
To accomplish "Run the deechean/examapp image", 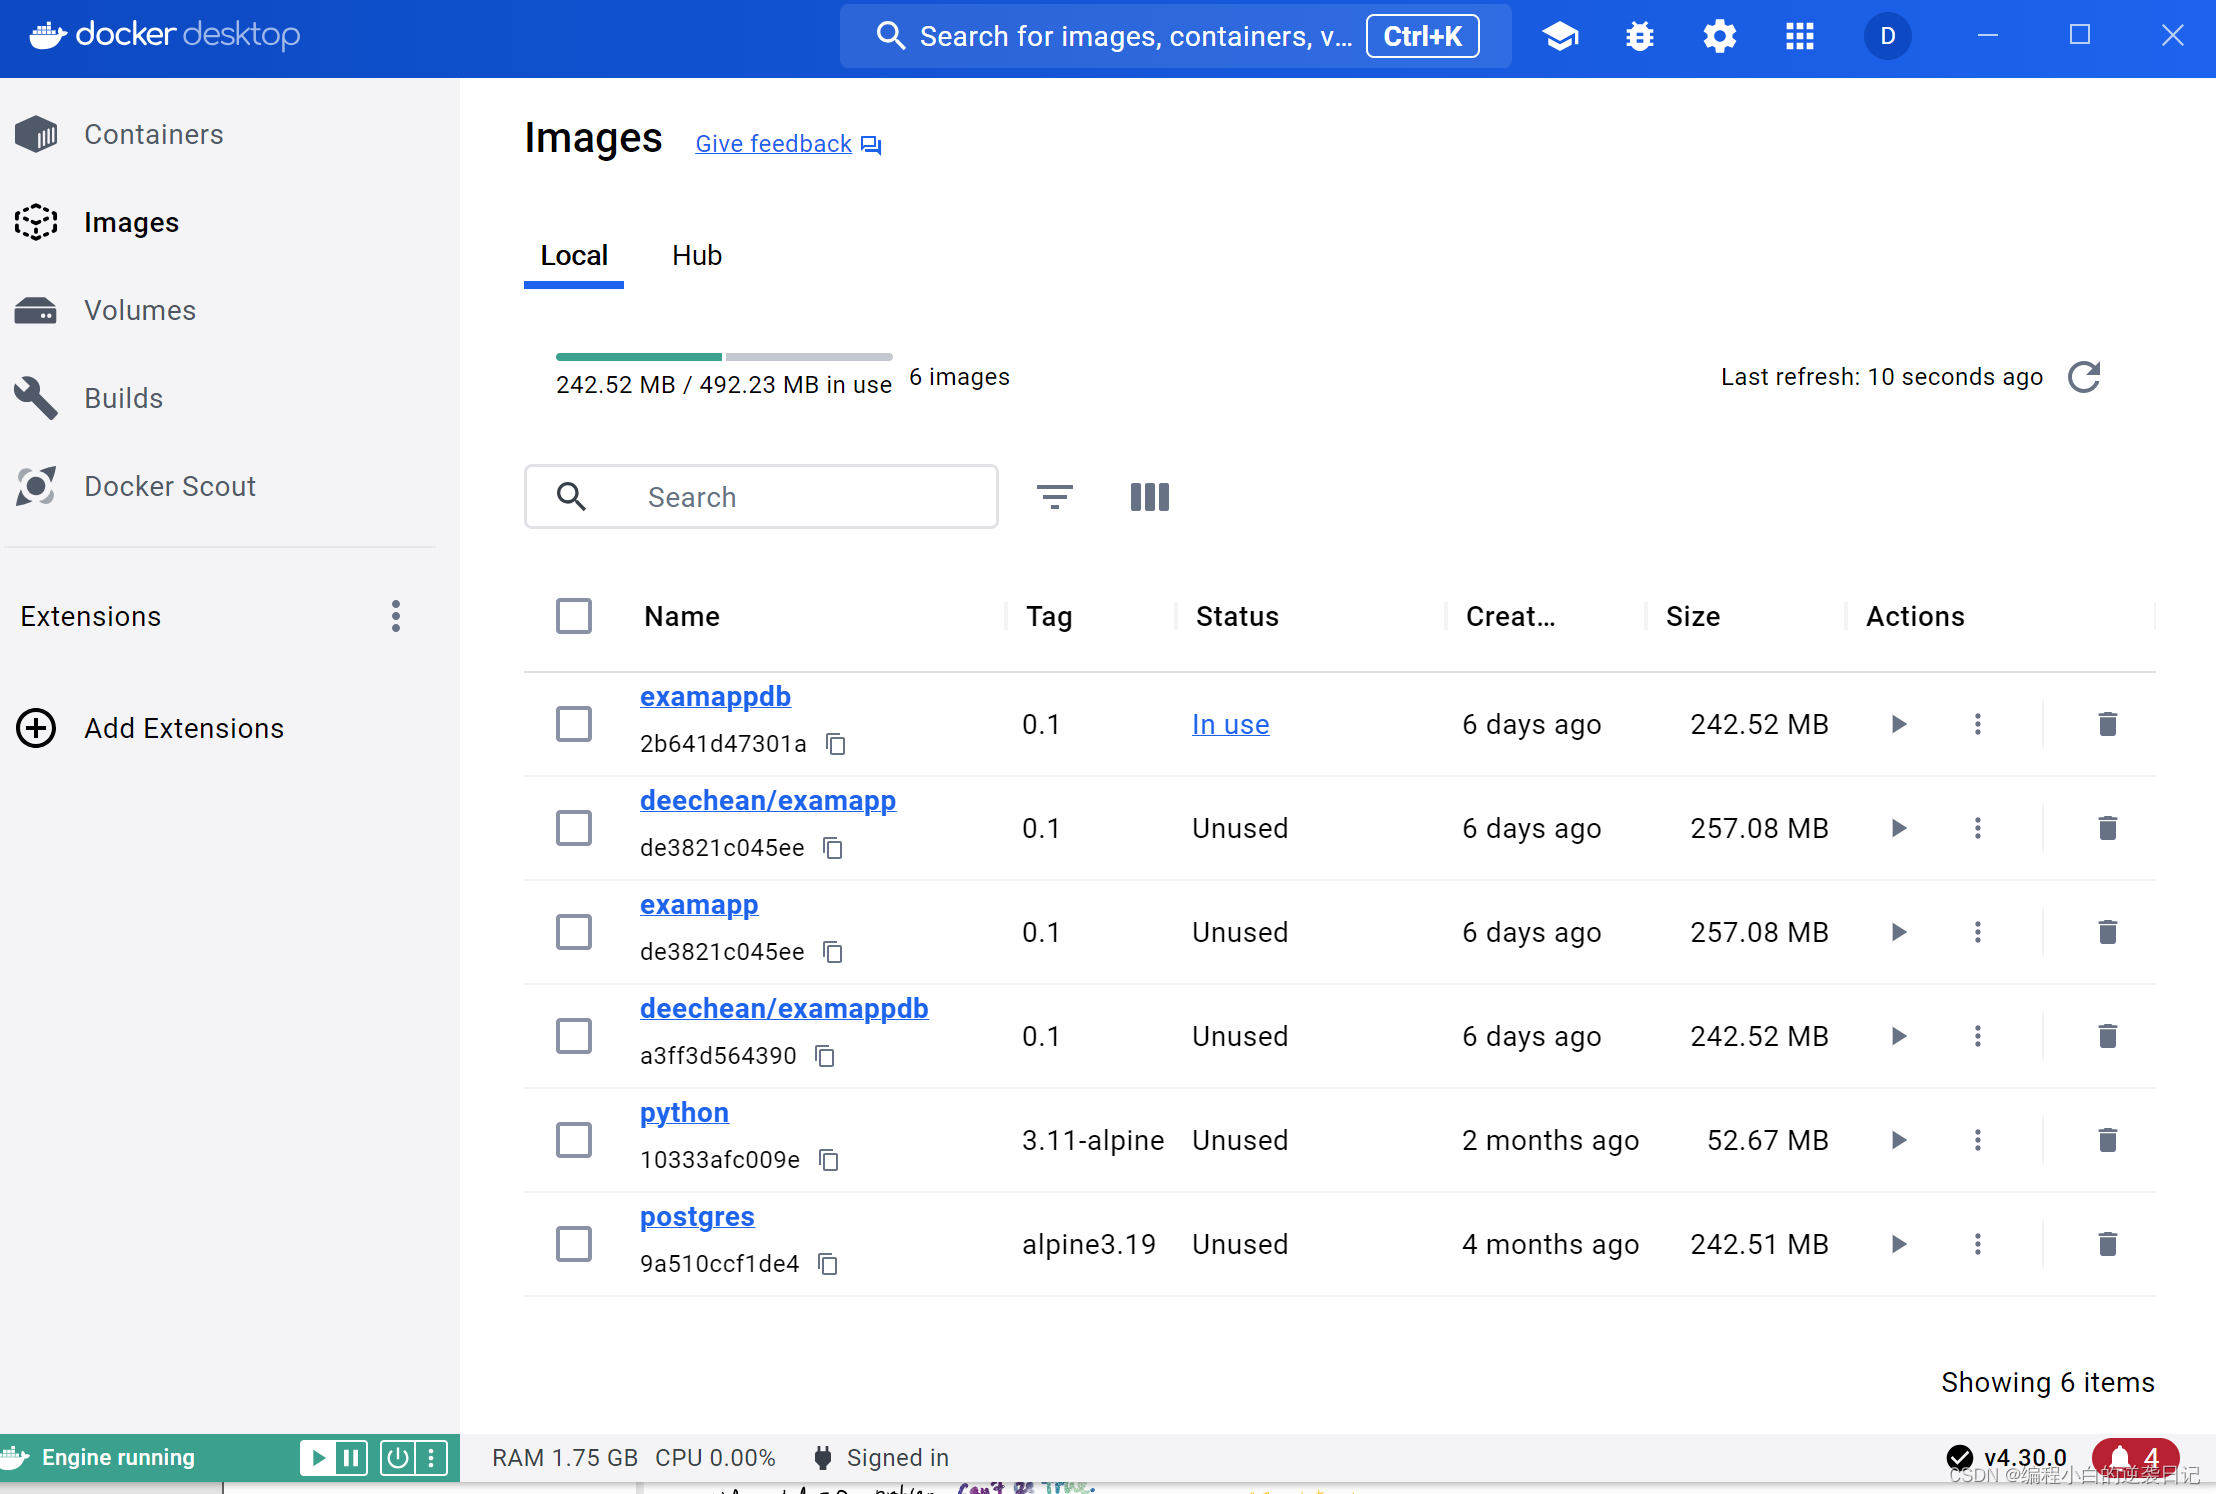I will (x=1899, y=828).
